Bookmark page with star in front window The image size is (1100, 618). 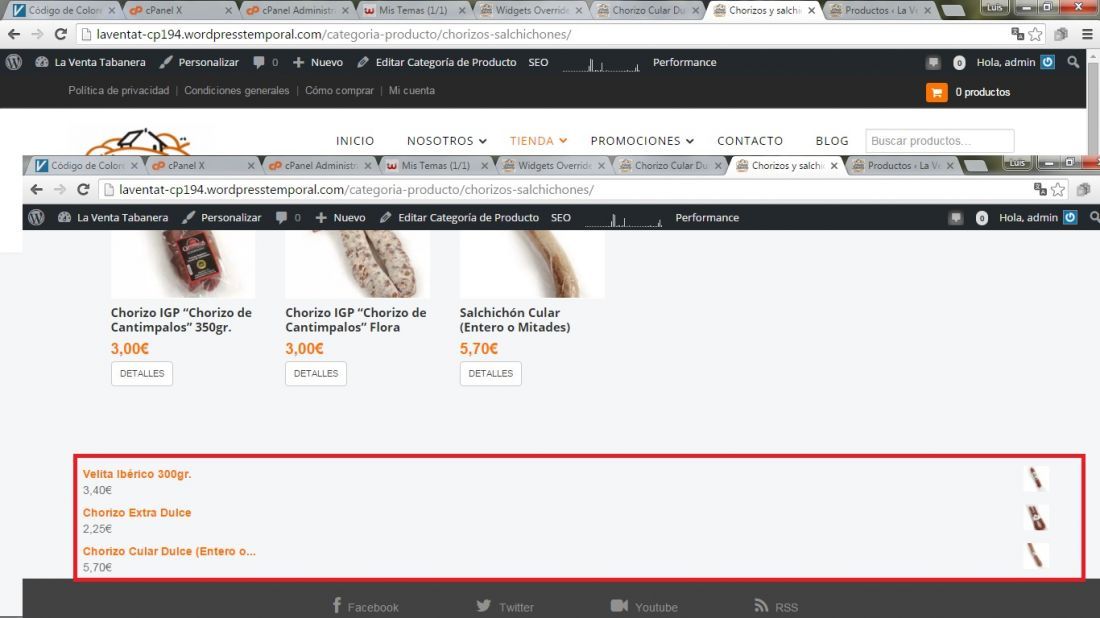1058,189
